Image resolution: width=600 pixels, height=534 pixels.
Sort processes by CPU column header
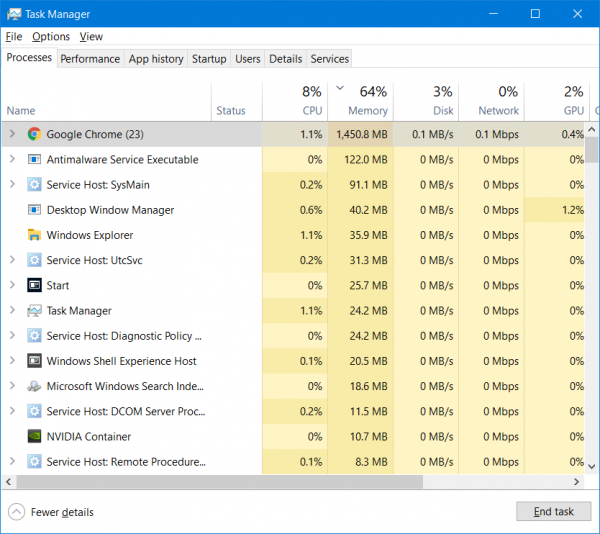pyautogui.click(x=311, y=110)
